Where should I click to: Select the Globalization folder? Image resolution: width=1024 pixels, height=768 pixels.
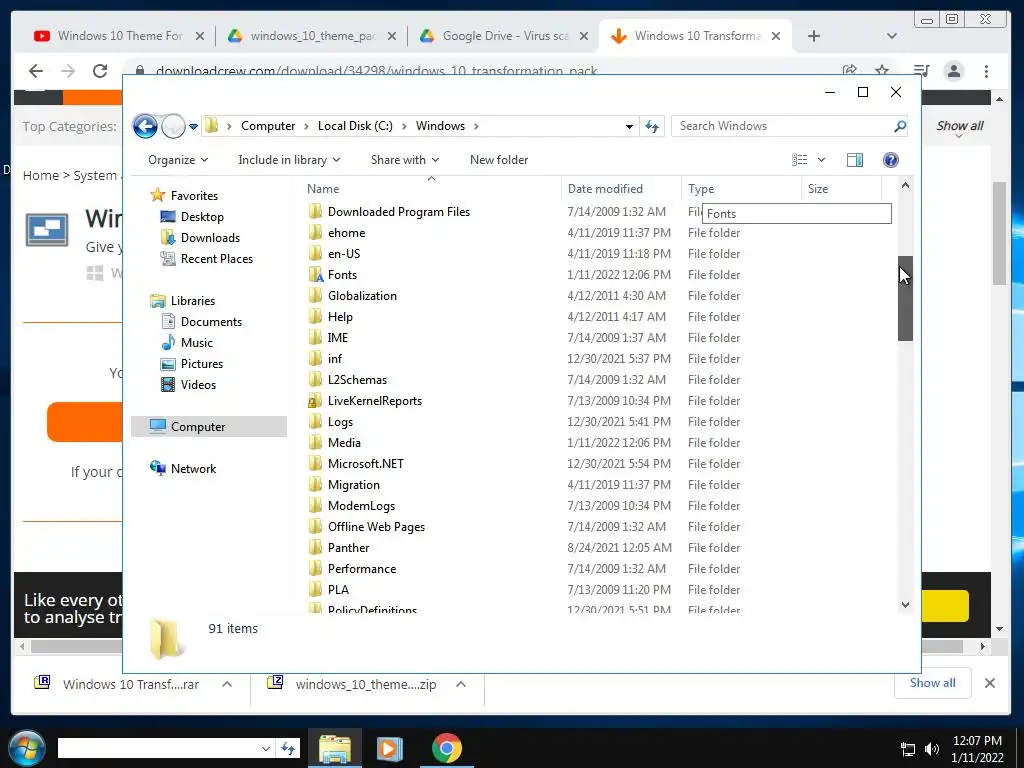(x=362, y=296)
